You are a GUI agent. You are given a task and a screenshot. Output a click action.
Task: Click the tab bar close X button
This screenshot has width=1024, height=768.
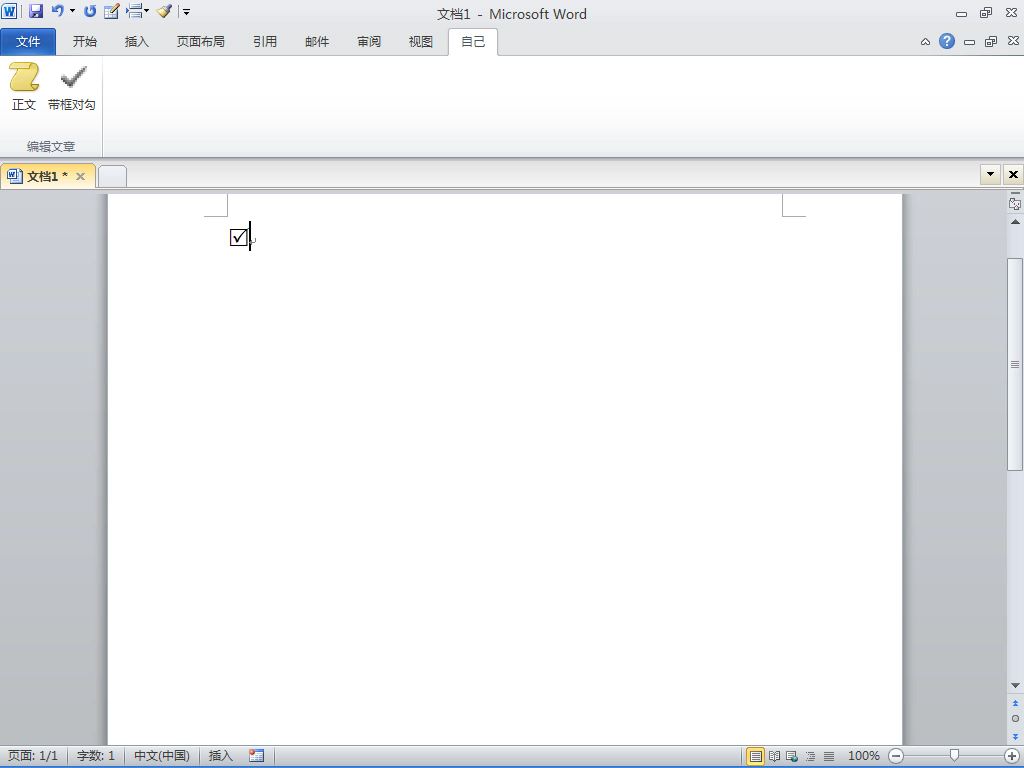point(1013,174)
